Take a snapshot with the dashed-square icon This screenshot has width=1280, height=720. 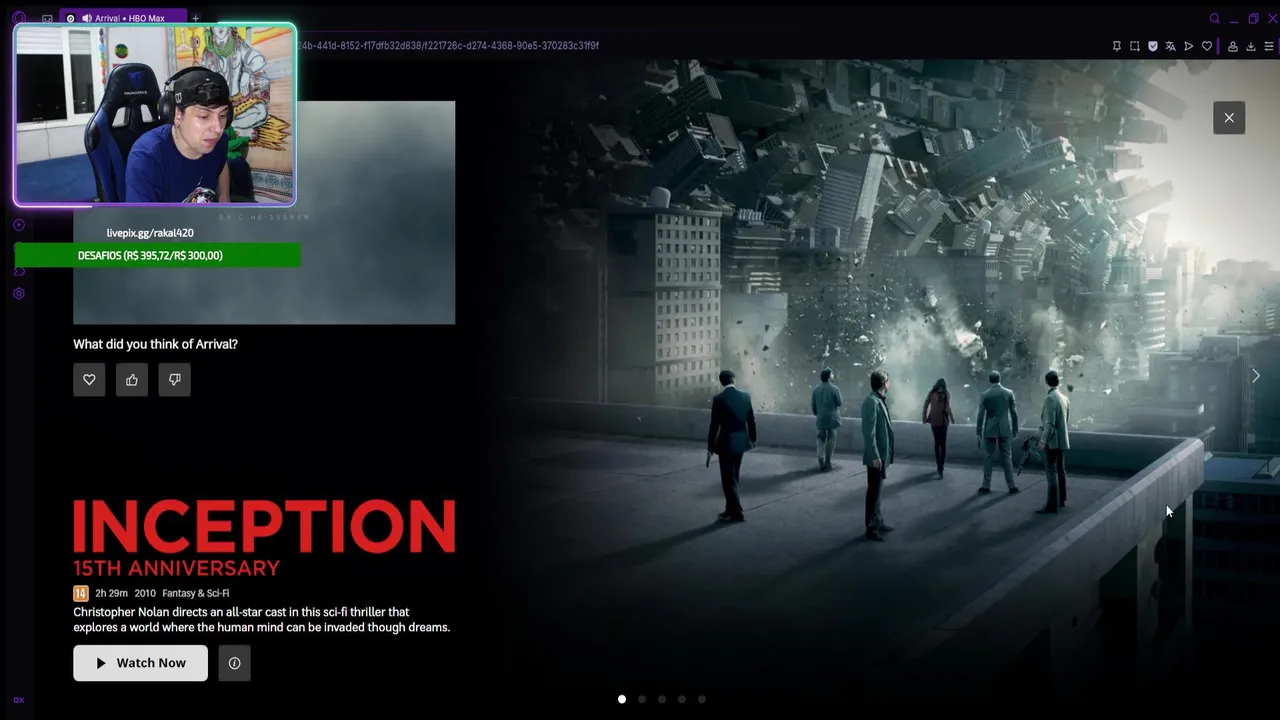(x=1135, y=46)
